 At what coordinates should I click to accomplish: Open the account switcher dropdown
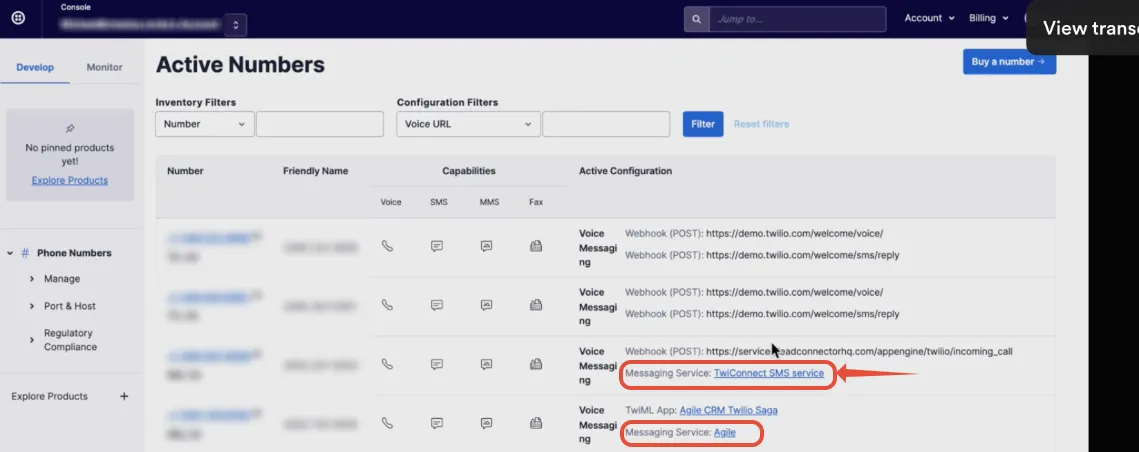235,25
